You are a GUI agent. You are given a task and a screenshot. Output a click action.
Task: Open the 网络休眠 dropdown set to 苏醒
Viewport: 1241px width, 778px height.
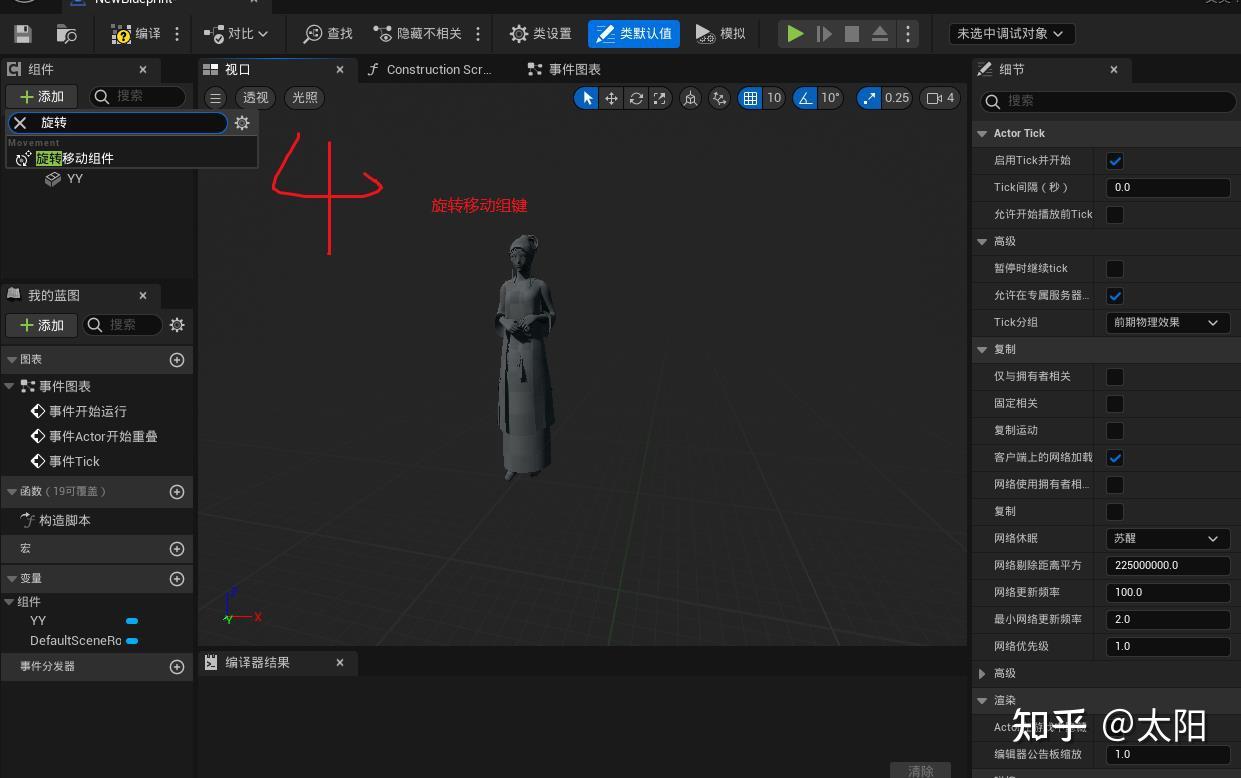1167,538
